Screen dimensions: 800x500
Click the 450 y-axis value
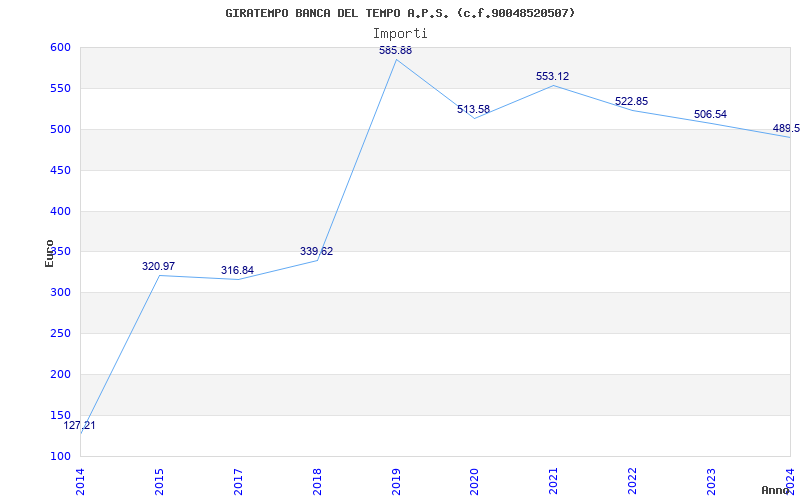(x=60, y=170)
